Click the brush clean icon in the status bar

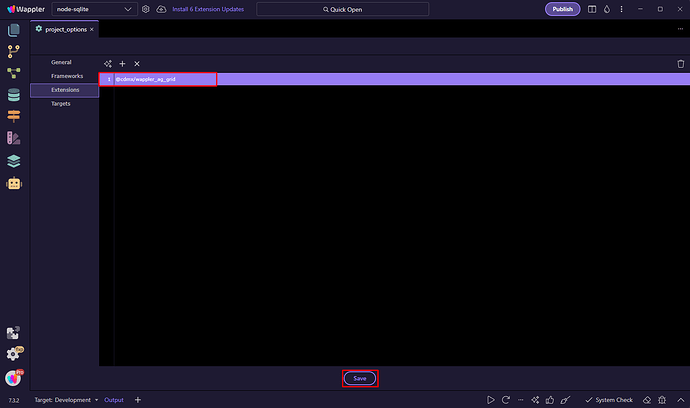point(565,400)
